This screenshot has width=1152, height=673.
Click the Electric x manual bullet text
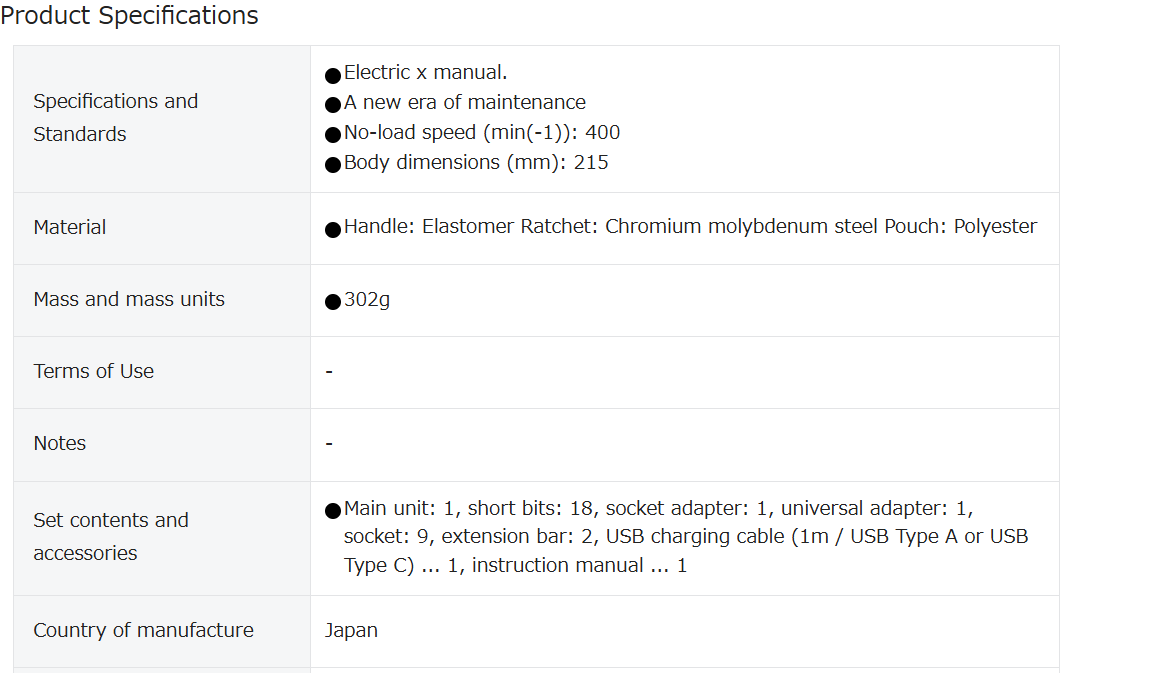425,73
